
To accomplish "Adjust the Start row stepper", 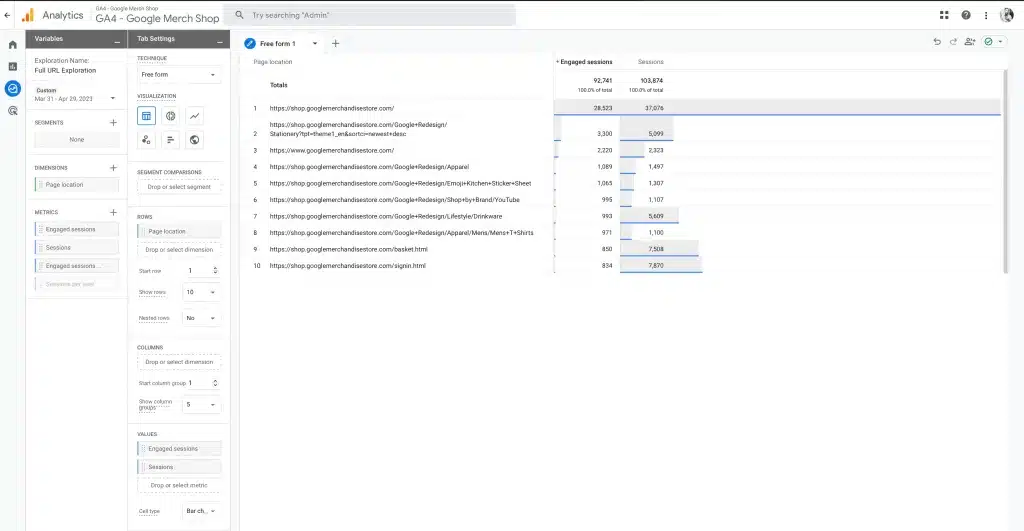I will [215, 270].
